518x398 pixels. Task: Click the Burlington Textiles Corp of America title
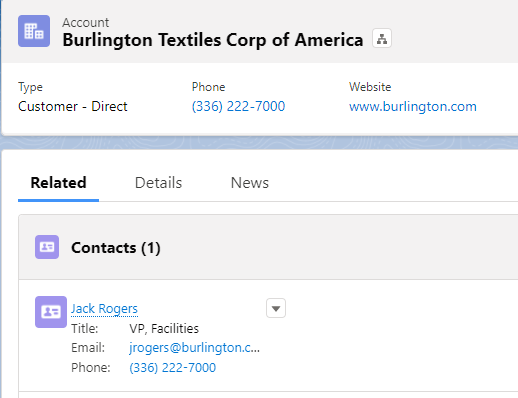pyautogui.click(x=213, y=40)
